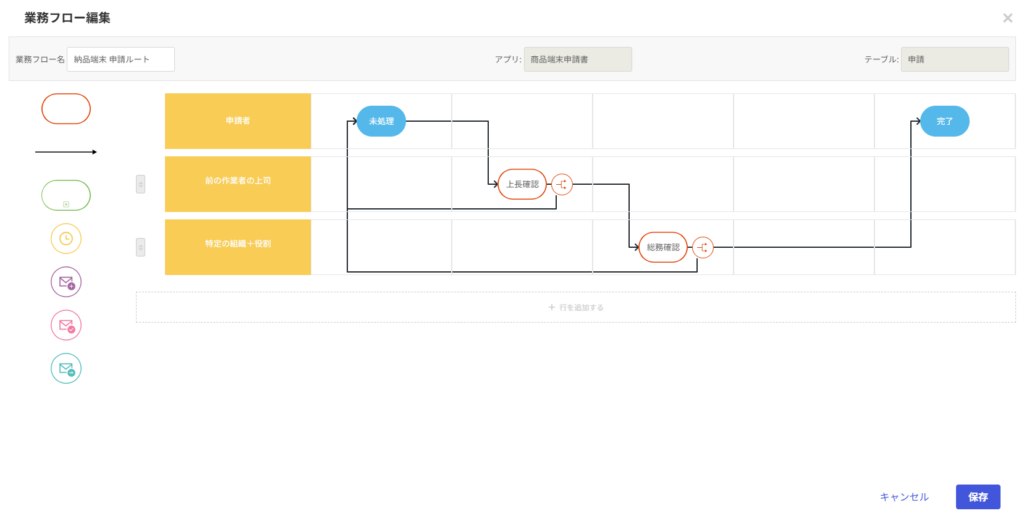Close the 業務フロー編集 dialog
Screen dimensions: 1024x521
click(1007, 18)
